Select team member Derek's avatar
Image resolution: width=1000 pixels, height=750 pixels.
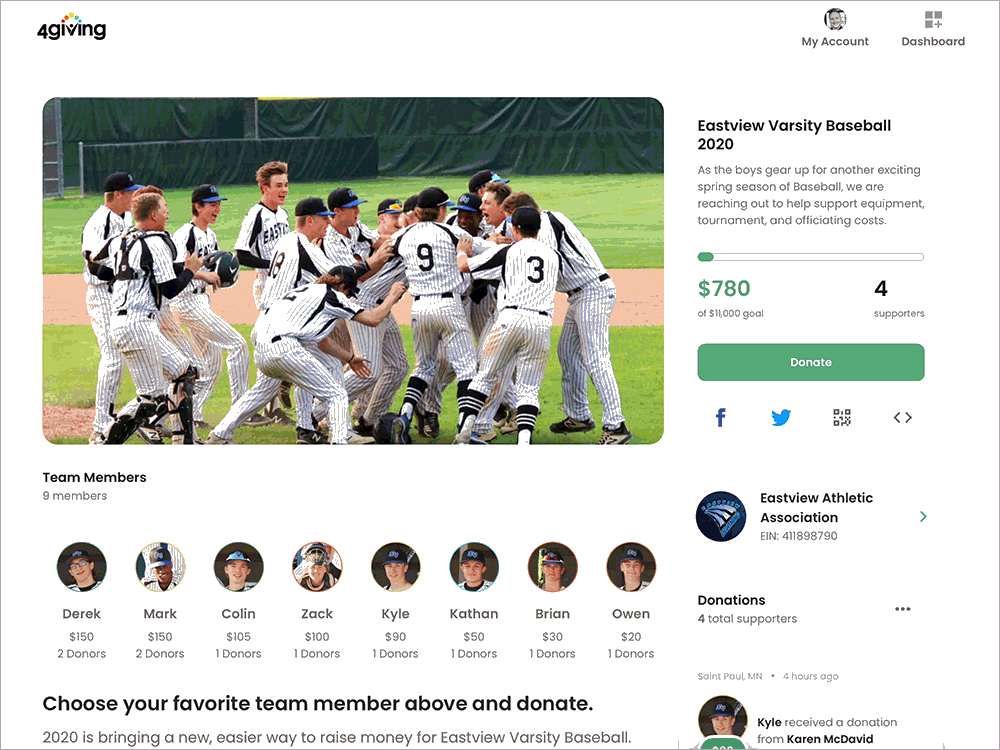(82, 566)
